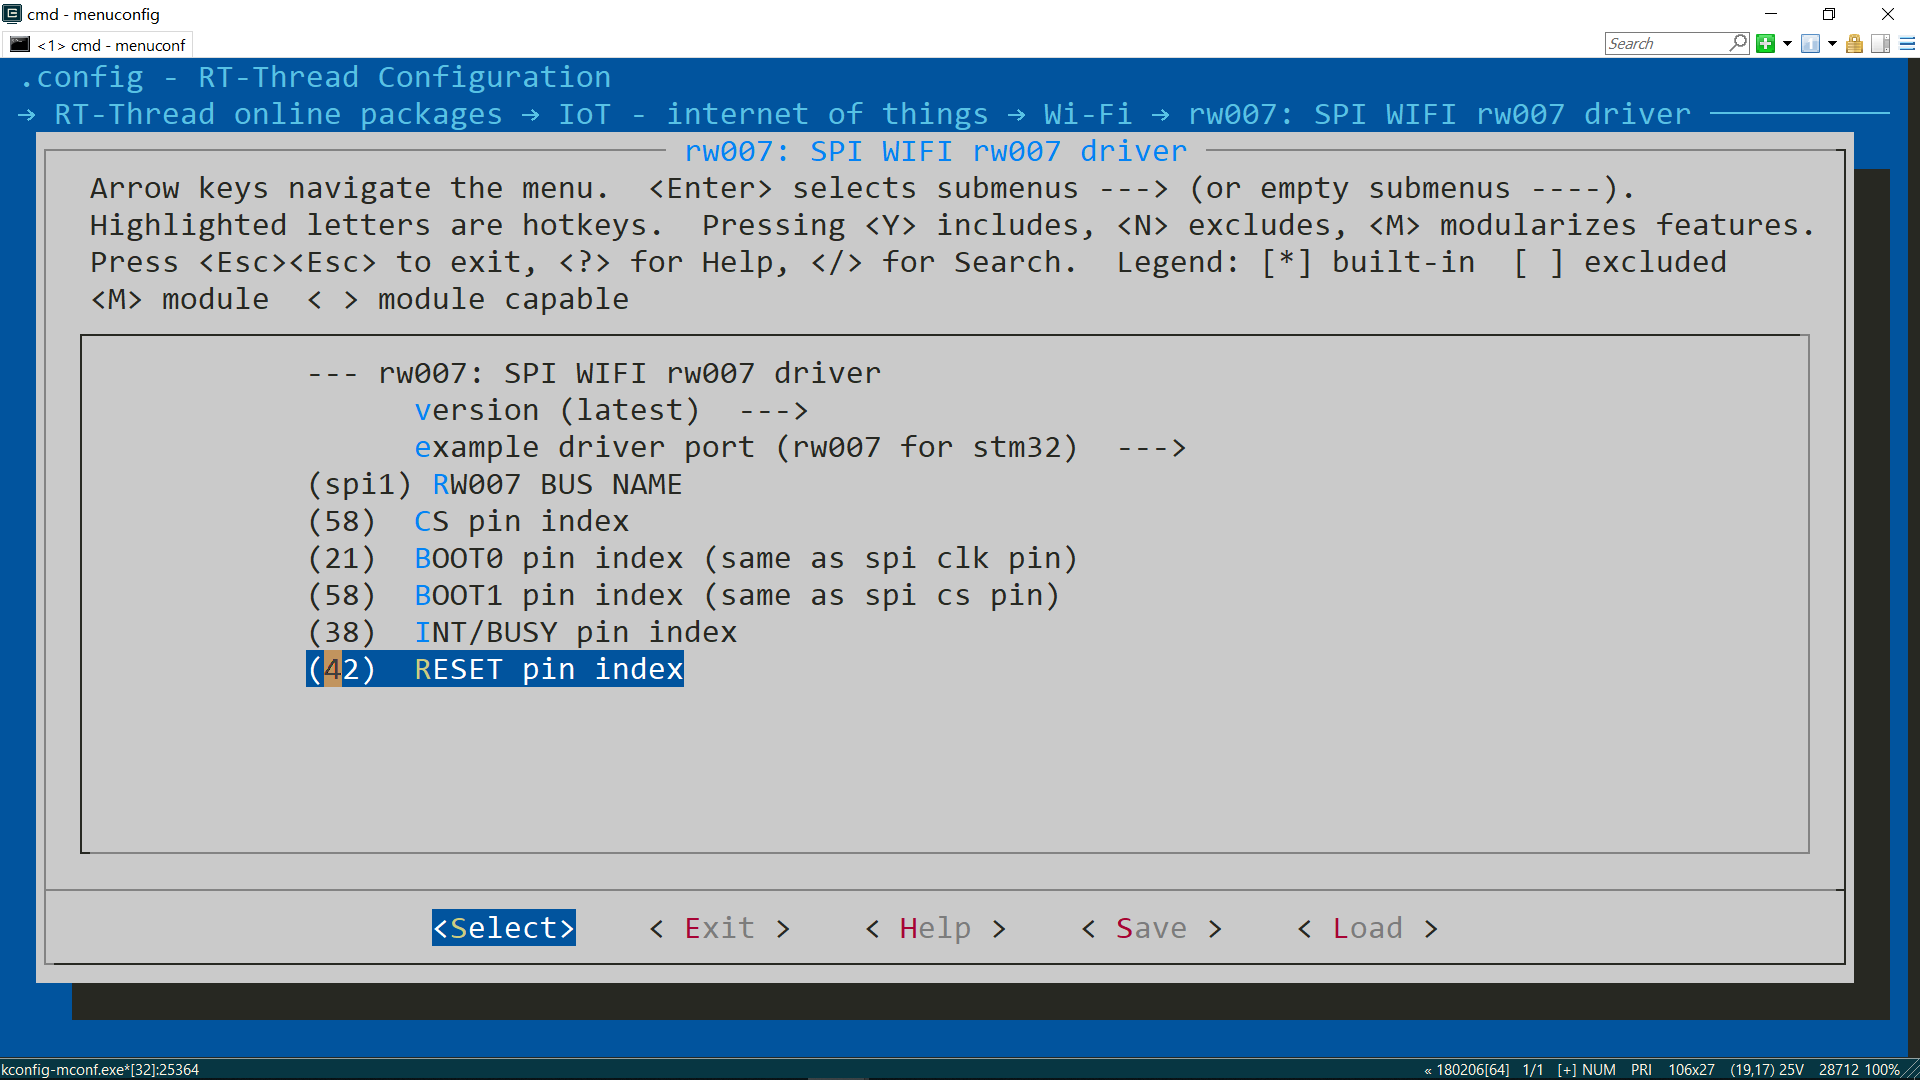Click the magnifier icon in search box
This screenshot has height=1080, width=1920.
pyautogui.click(x=1738, y=43)
